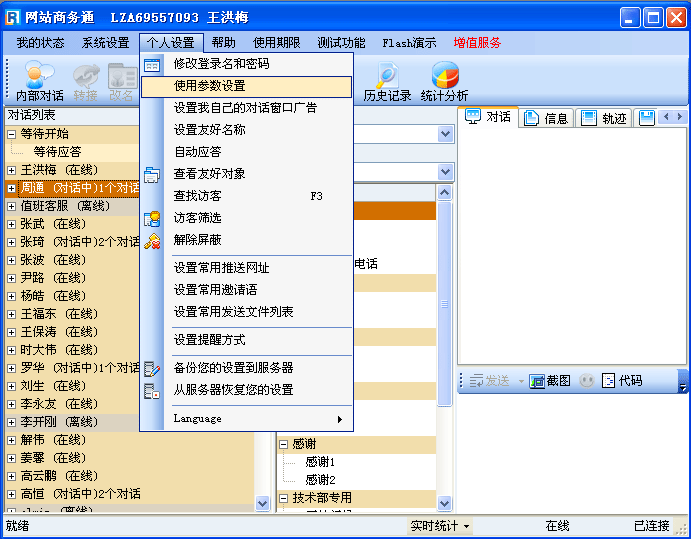
Task: Click the 内部对话 toolbar icon
Action: pos(40,80)
